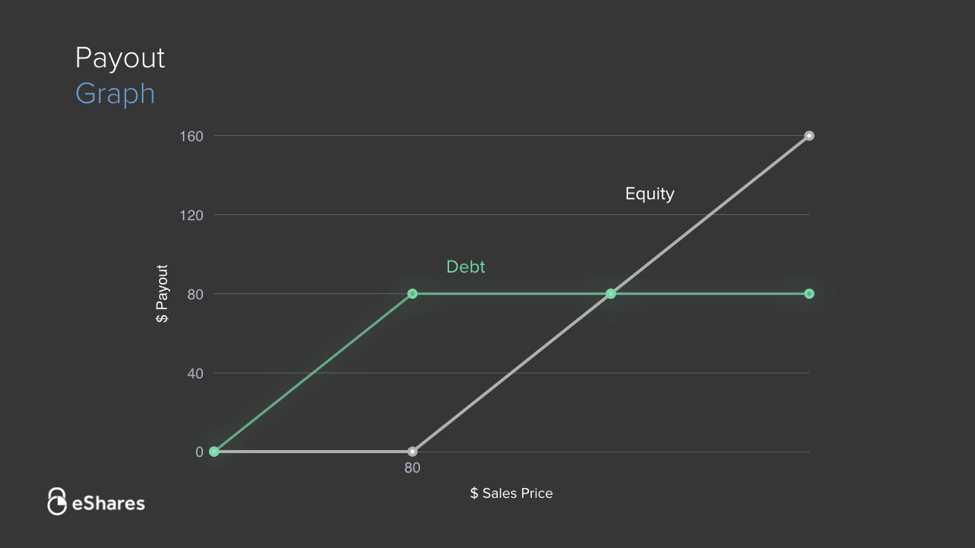The width and height of the screenshot is (975, 548).
Task: Click the 80 label below the x-axis
Action: click(x=412, y=468)
